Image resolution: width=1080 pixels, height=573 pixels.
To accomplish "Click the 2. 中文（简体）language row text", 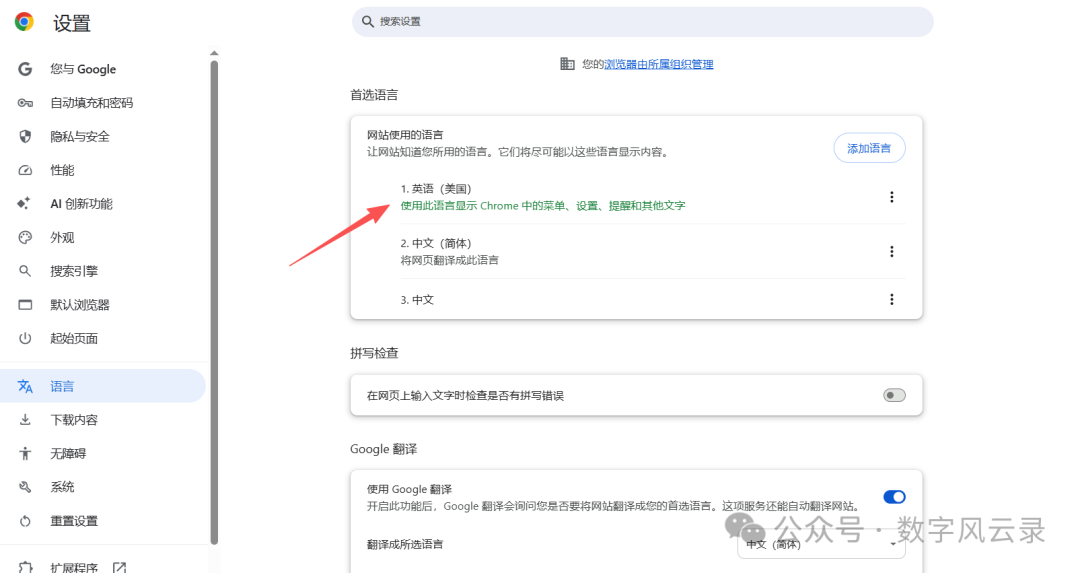I will (436, 243).
